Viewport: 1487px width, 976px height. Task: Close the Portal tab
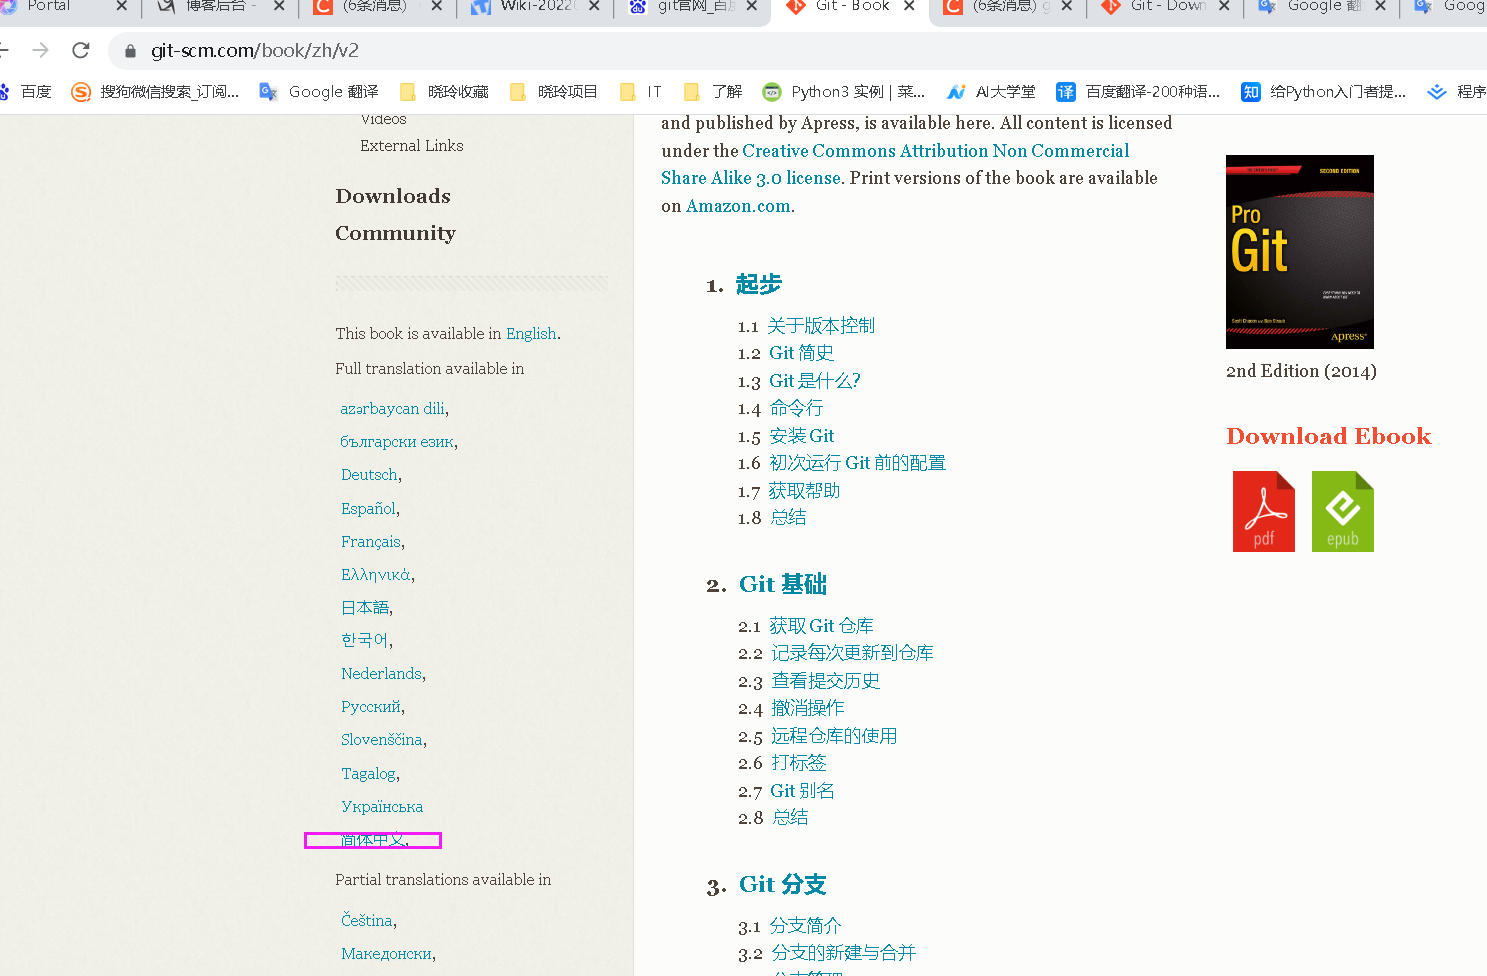tap(122, 6)
